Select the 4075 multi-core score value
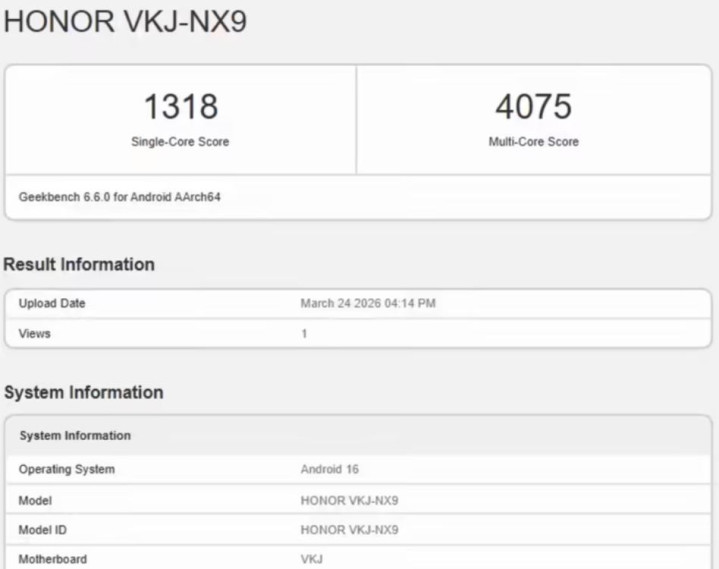 click(533, 106)
